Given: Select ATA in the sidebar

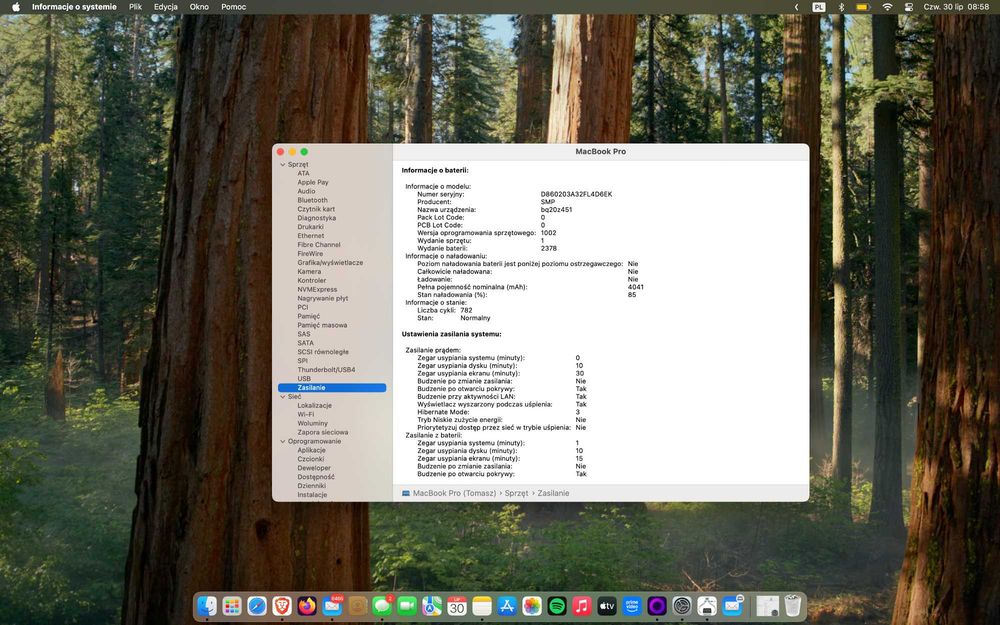Looking at the screenshot, I should coord(303,173).
